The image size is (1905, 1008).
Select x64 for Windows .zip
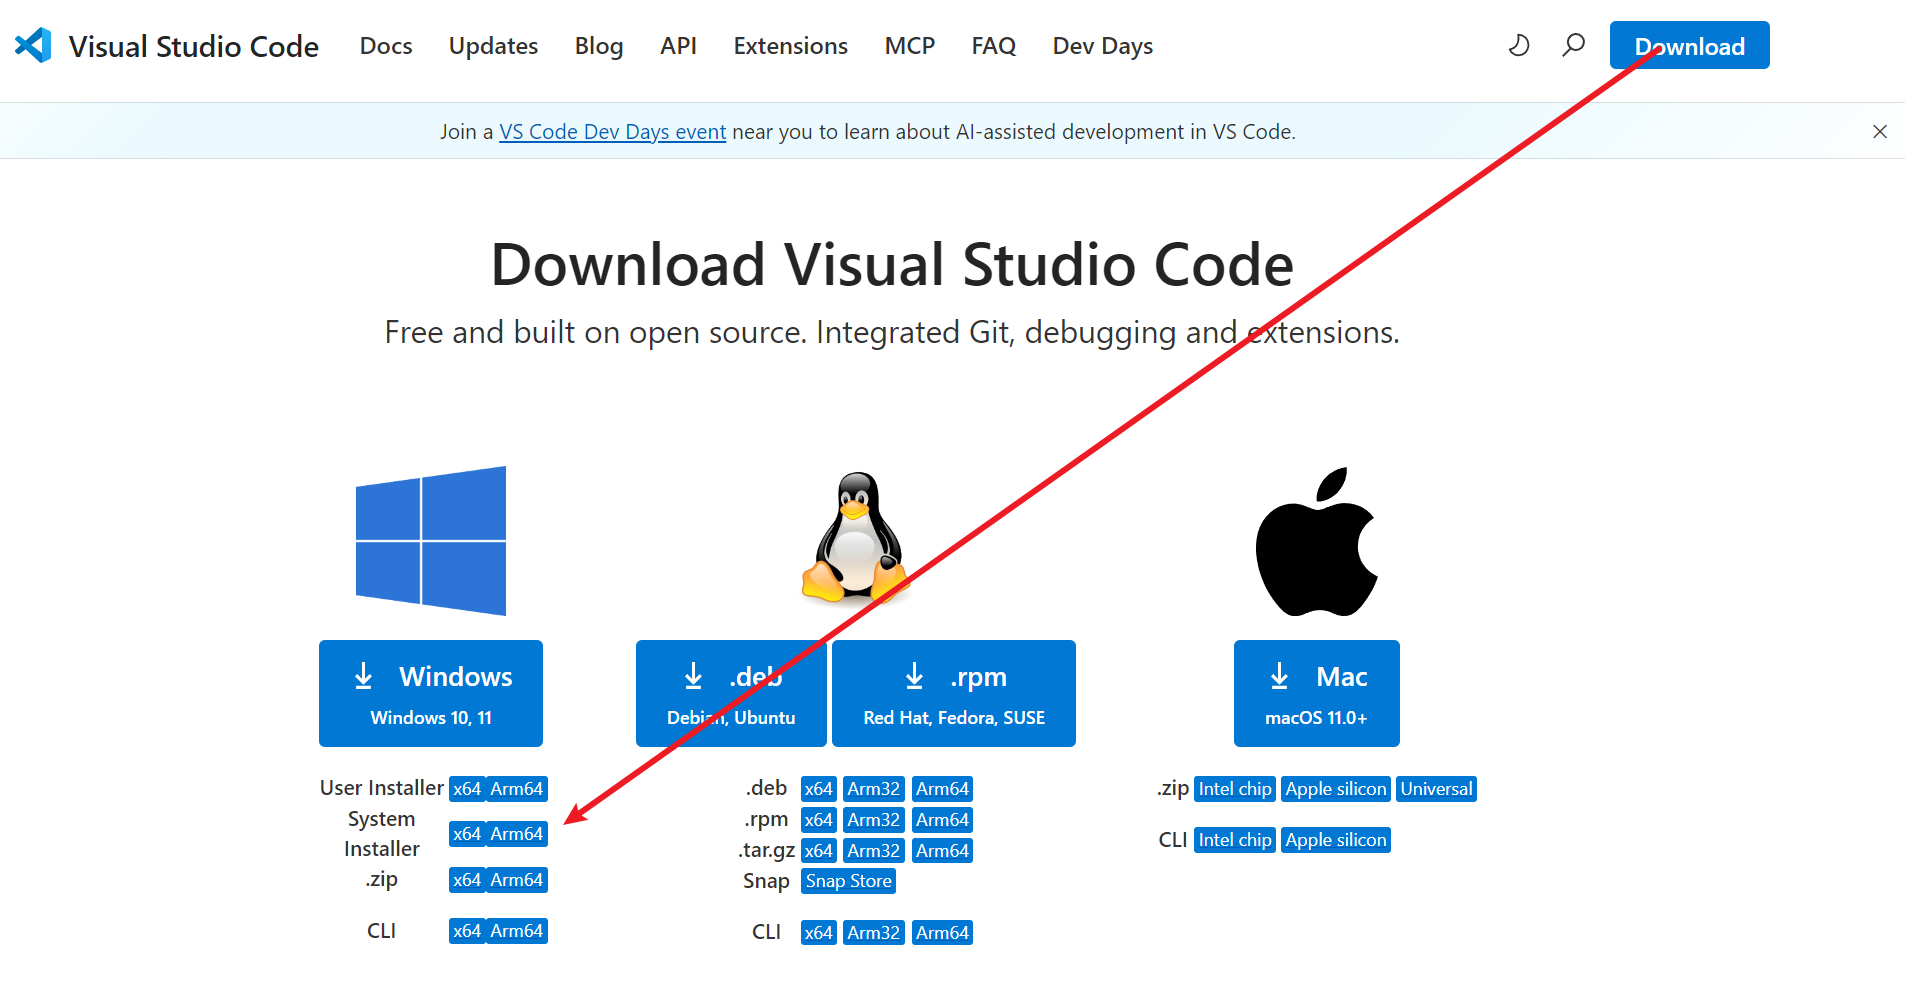point(467,880)
